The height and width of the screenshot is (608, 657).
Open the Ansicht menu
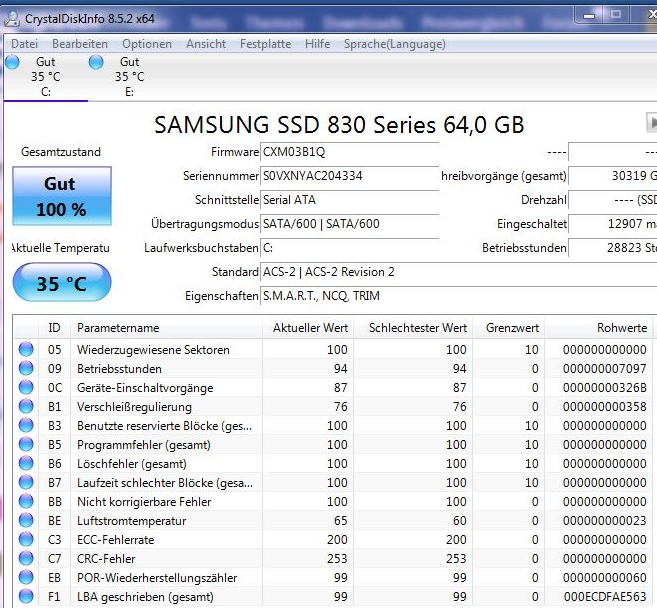coord(206,44)
